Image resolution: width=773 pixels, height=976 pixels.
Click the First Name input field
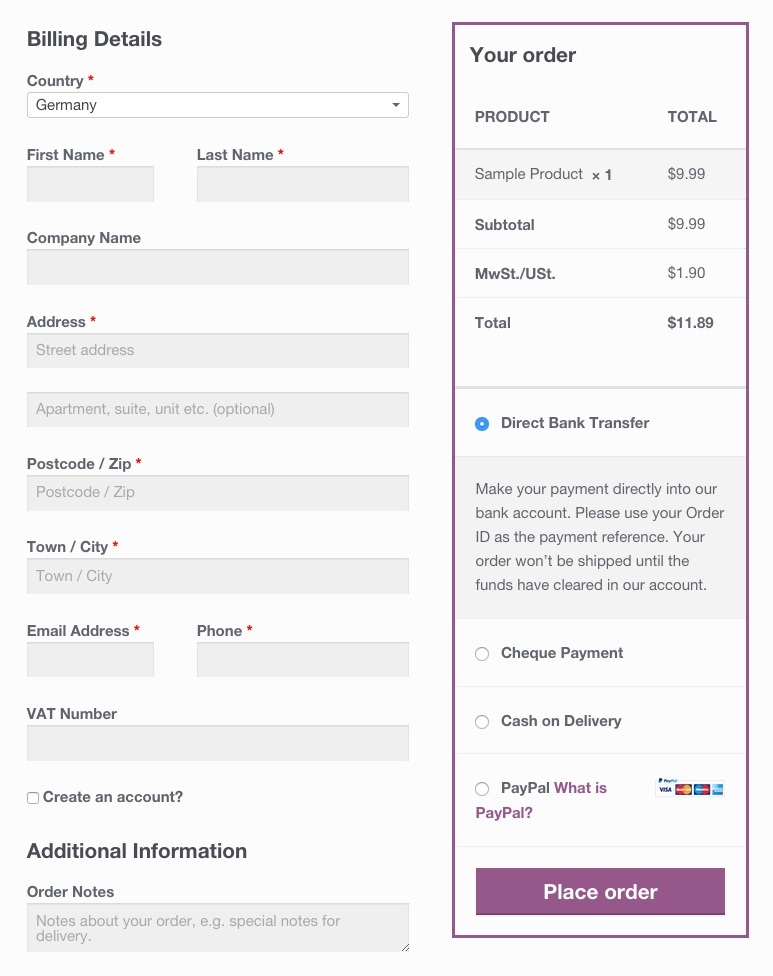click(90, 184)
